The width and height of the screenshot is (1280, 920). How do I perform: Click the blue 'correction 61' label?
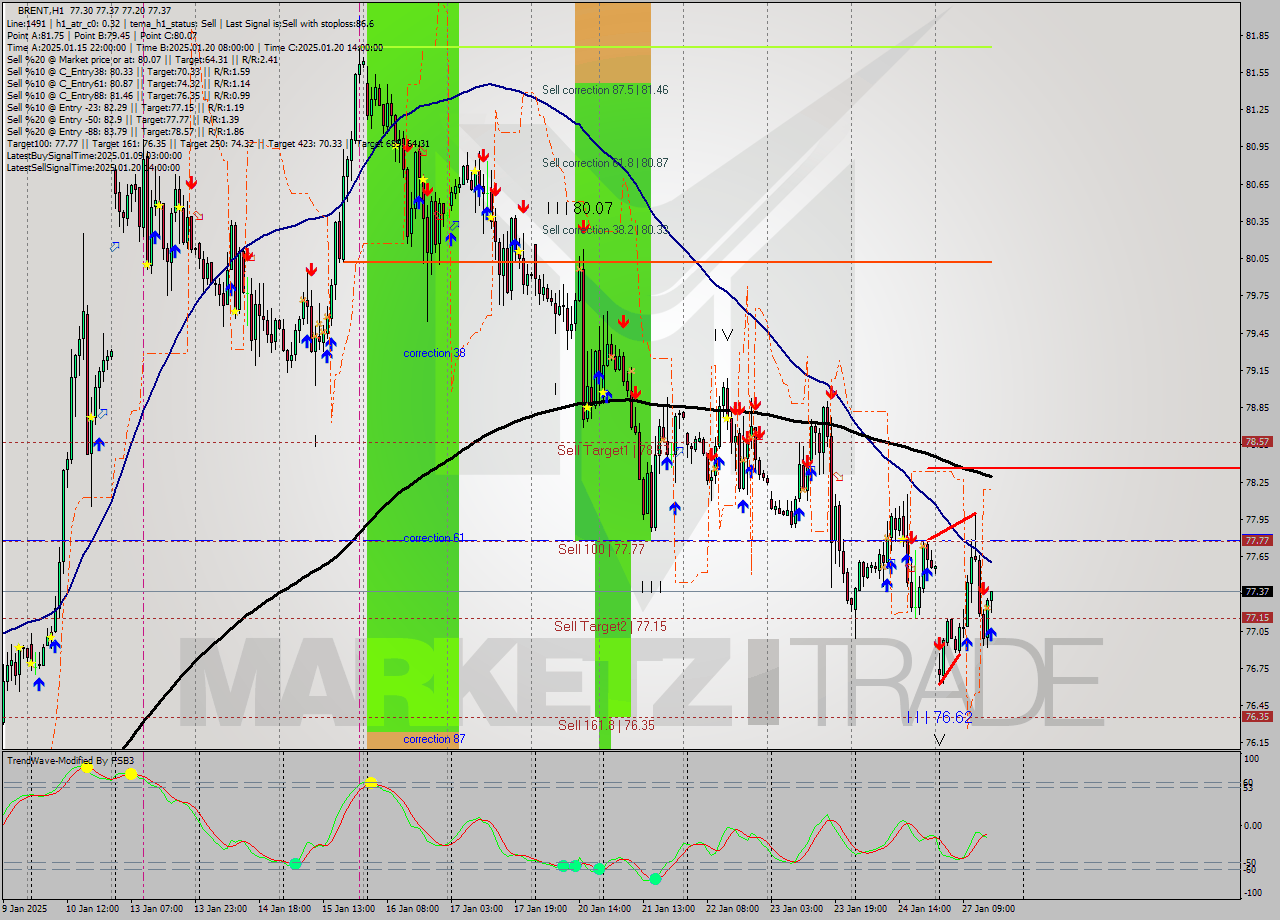(x=434, y=538)
